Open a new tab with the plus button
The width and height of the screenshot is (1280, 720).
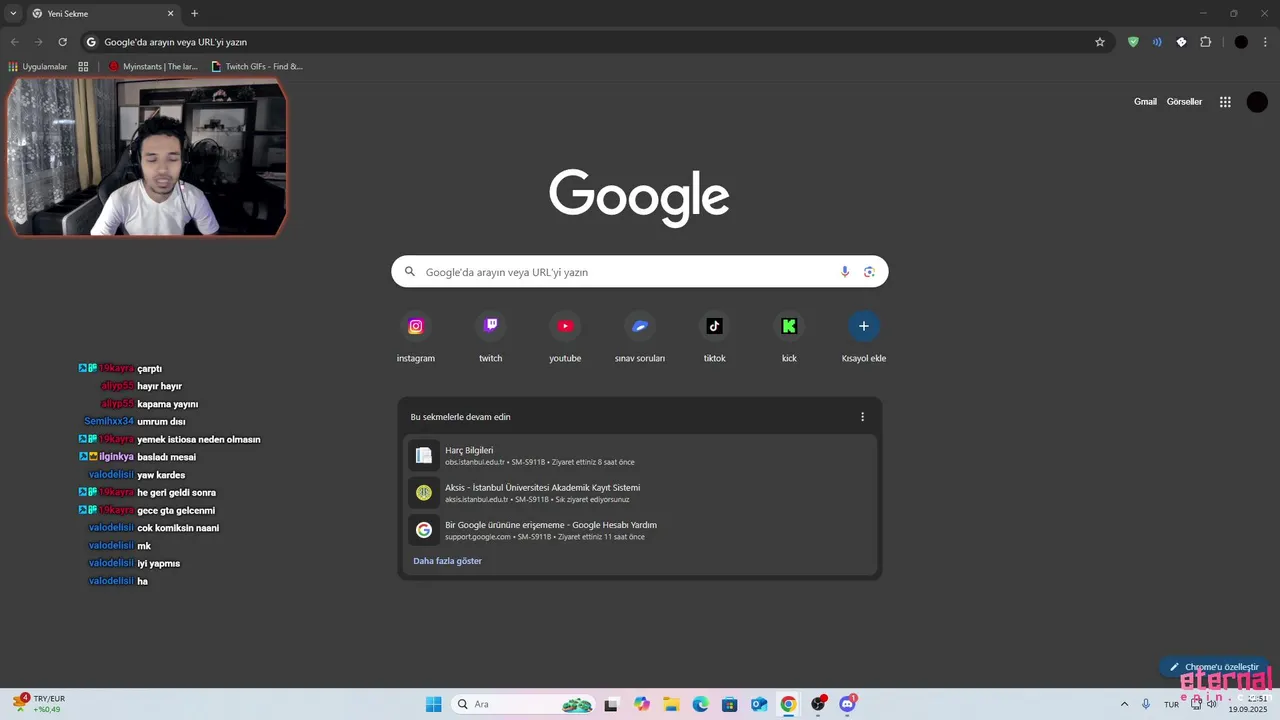coord(194,14)
